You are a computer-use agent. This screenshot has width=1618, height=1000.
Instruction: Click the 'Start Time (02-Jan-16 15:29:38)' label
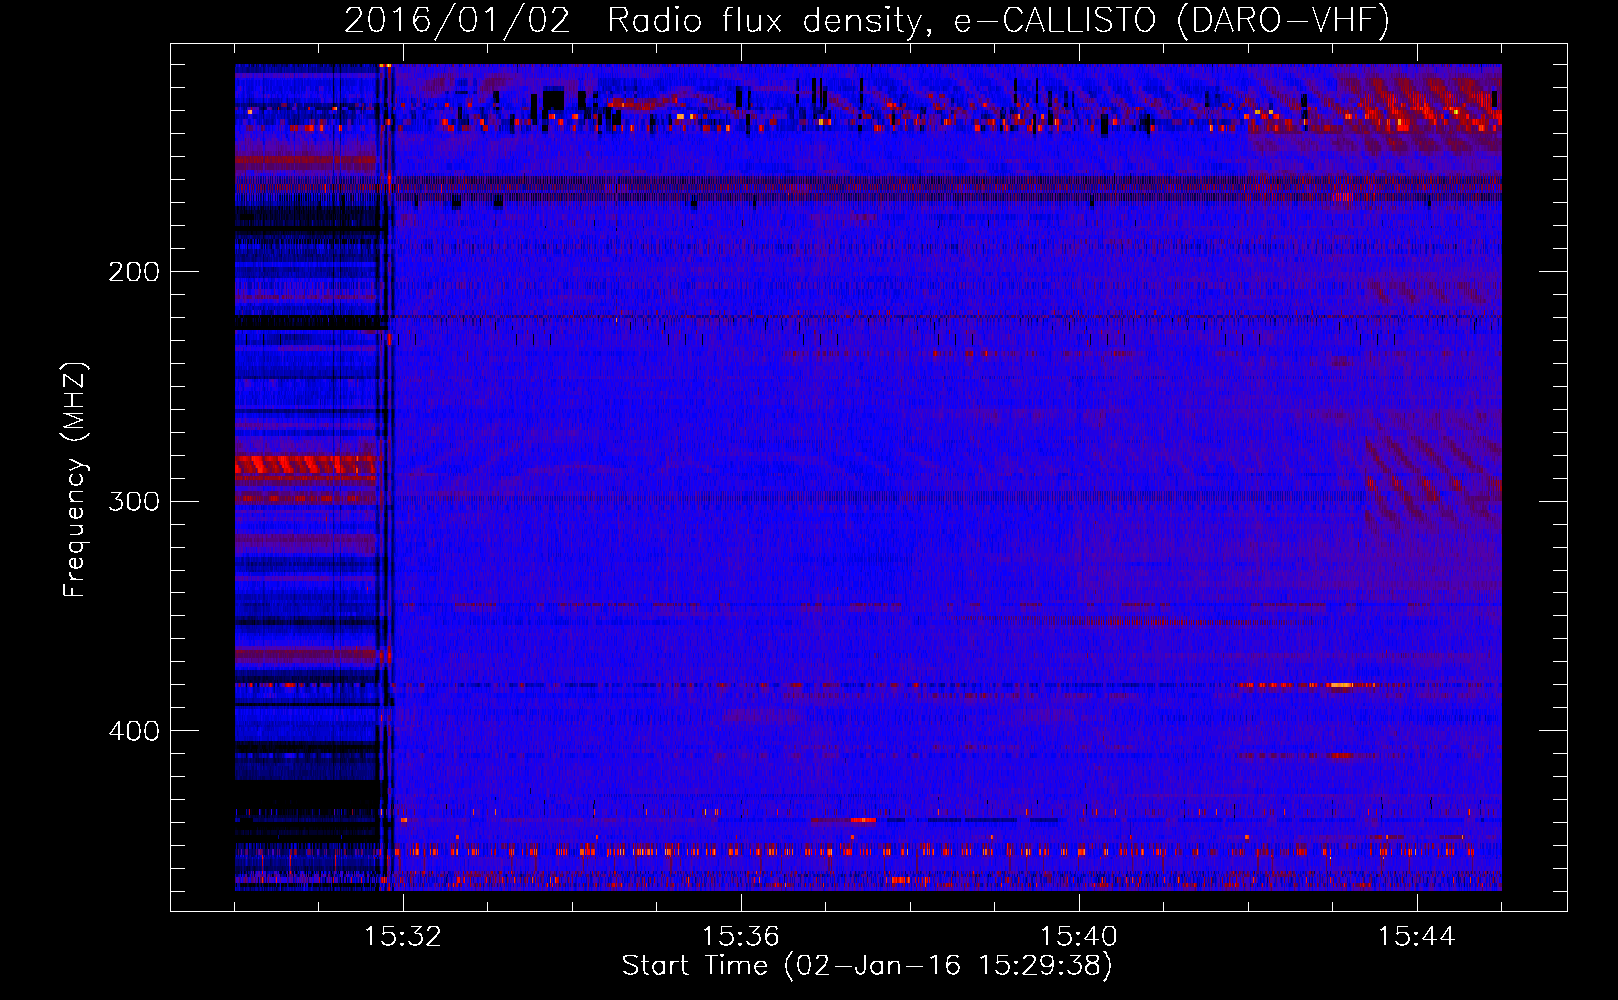pos(867,966)
